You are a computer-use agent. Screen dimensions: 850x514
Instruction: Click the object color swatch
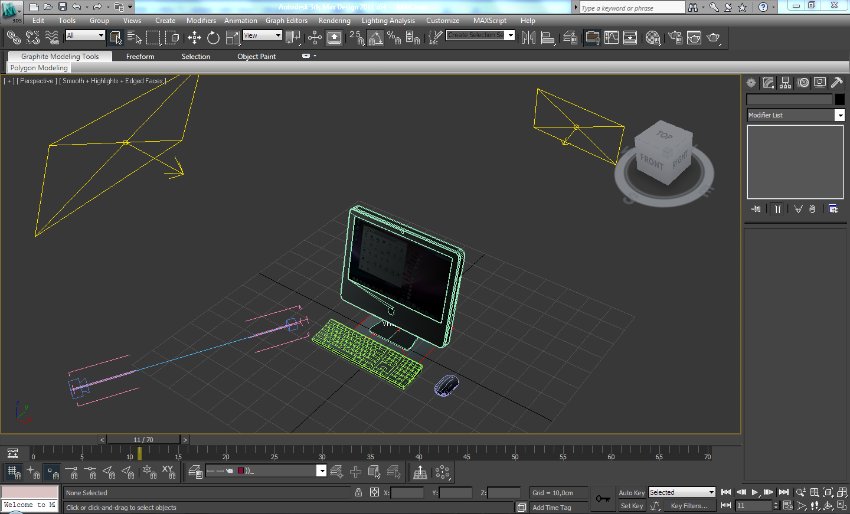840,99
